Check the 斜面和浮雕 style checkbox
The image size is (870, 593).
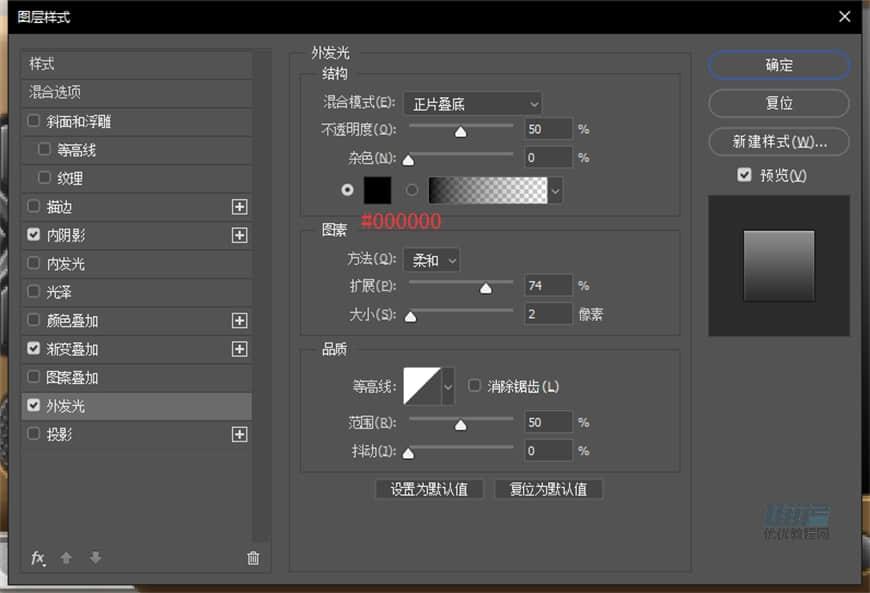click(x=32, y=121)
